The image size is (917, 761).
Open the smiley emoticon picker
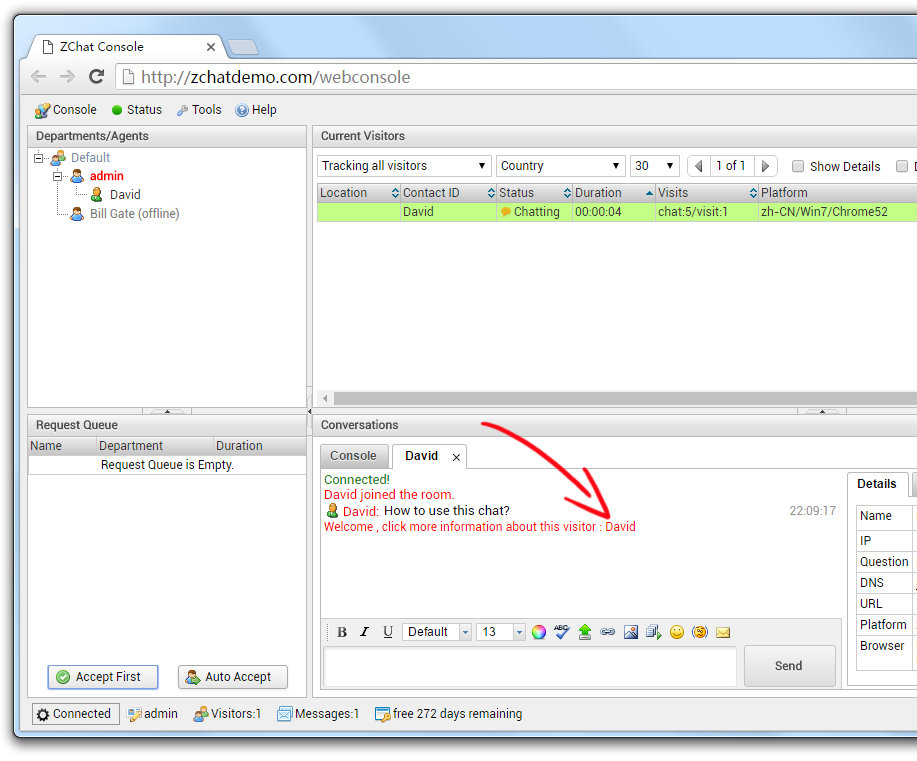tap(677, 632)
